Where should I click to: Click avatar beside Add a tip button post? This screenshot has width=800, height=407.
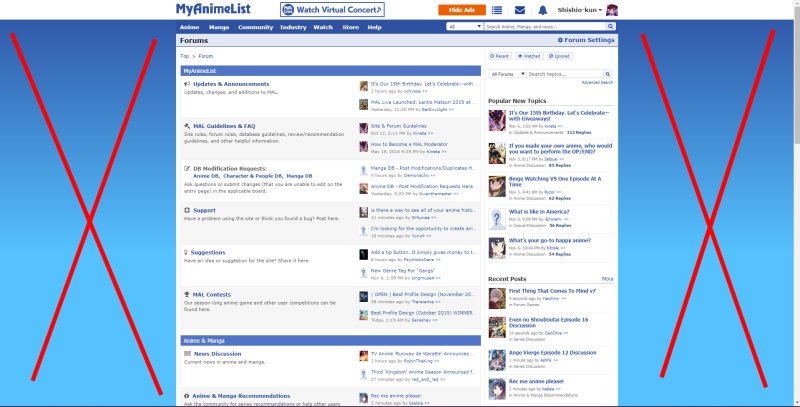click(363, 255)
